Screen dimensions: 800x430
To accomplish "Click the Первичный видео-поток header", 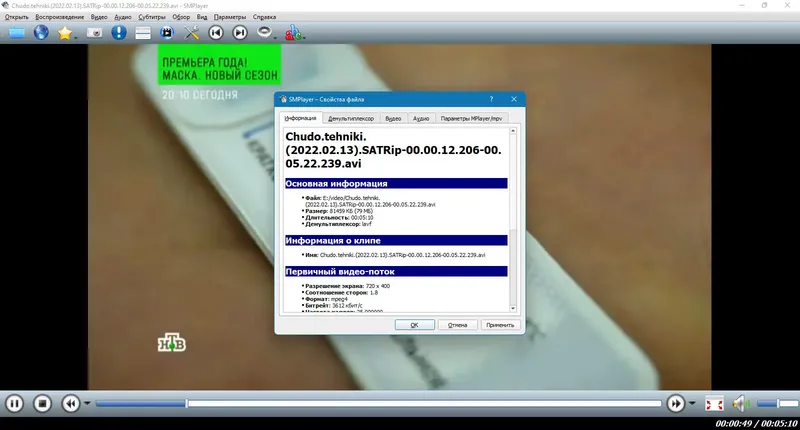I will 396,271.
